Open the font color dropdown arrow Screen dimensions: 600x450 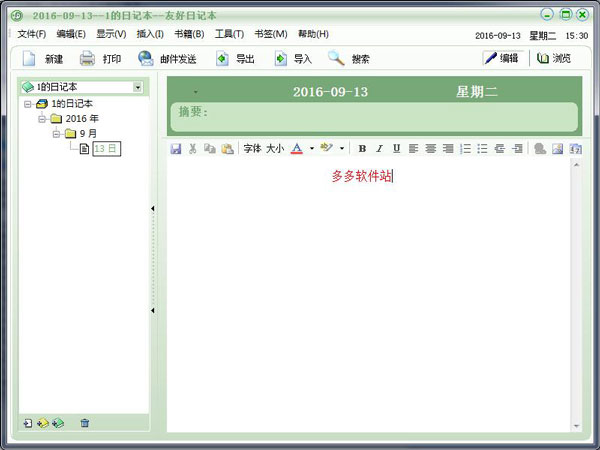pyautogui.click(x=312, y=148)
